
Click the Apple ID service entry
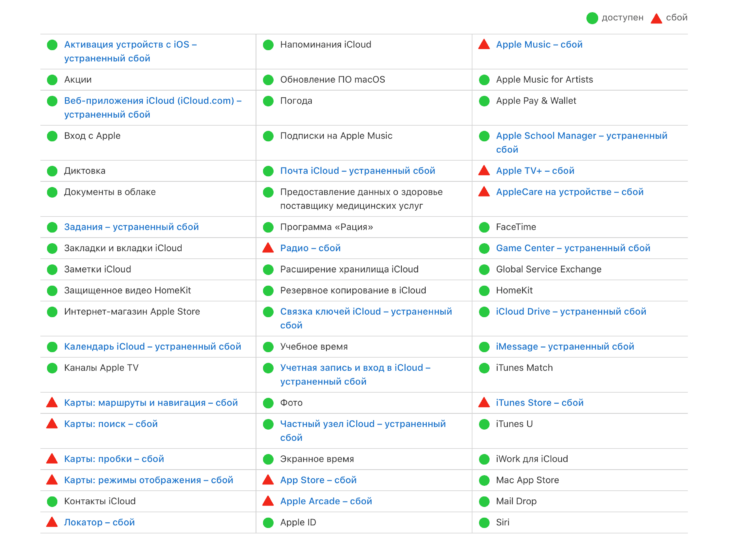(298, 522)
